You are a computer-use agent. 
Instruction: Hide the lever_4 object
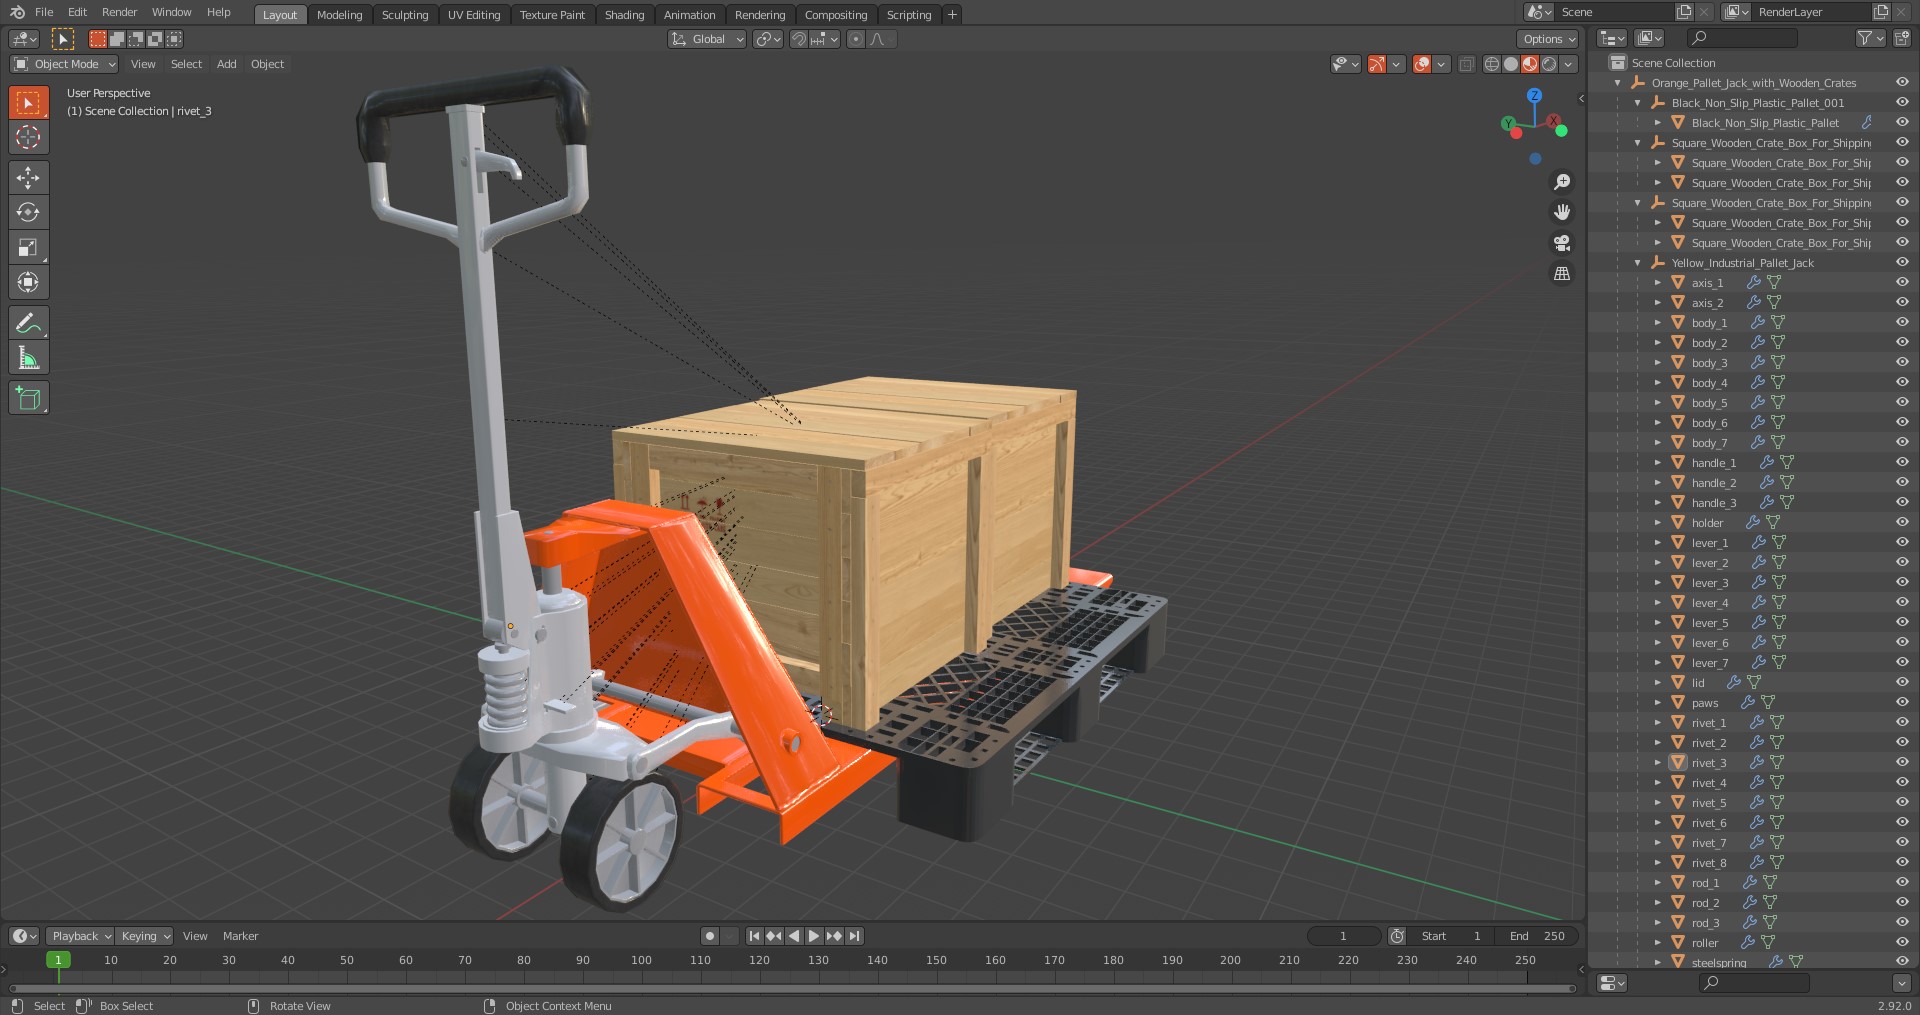click(1902, 602)
